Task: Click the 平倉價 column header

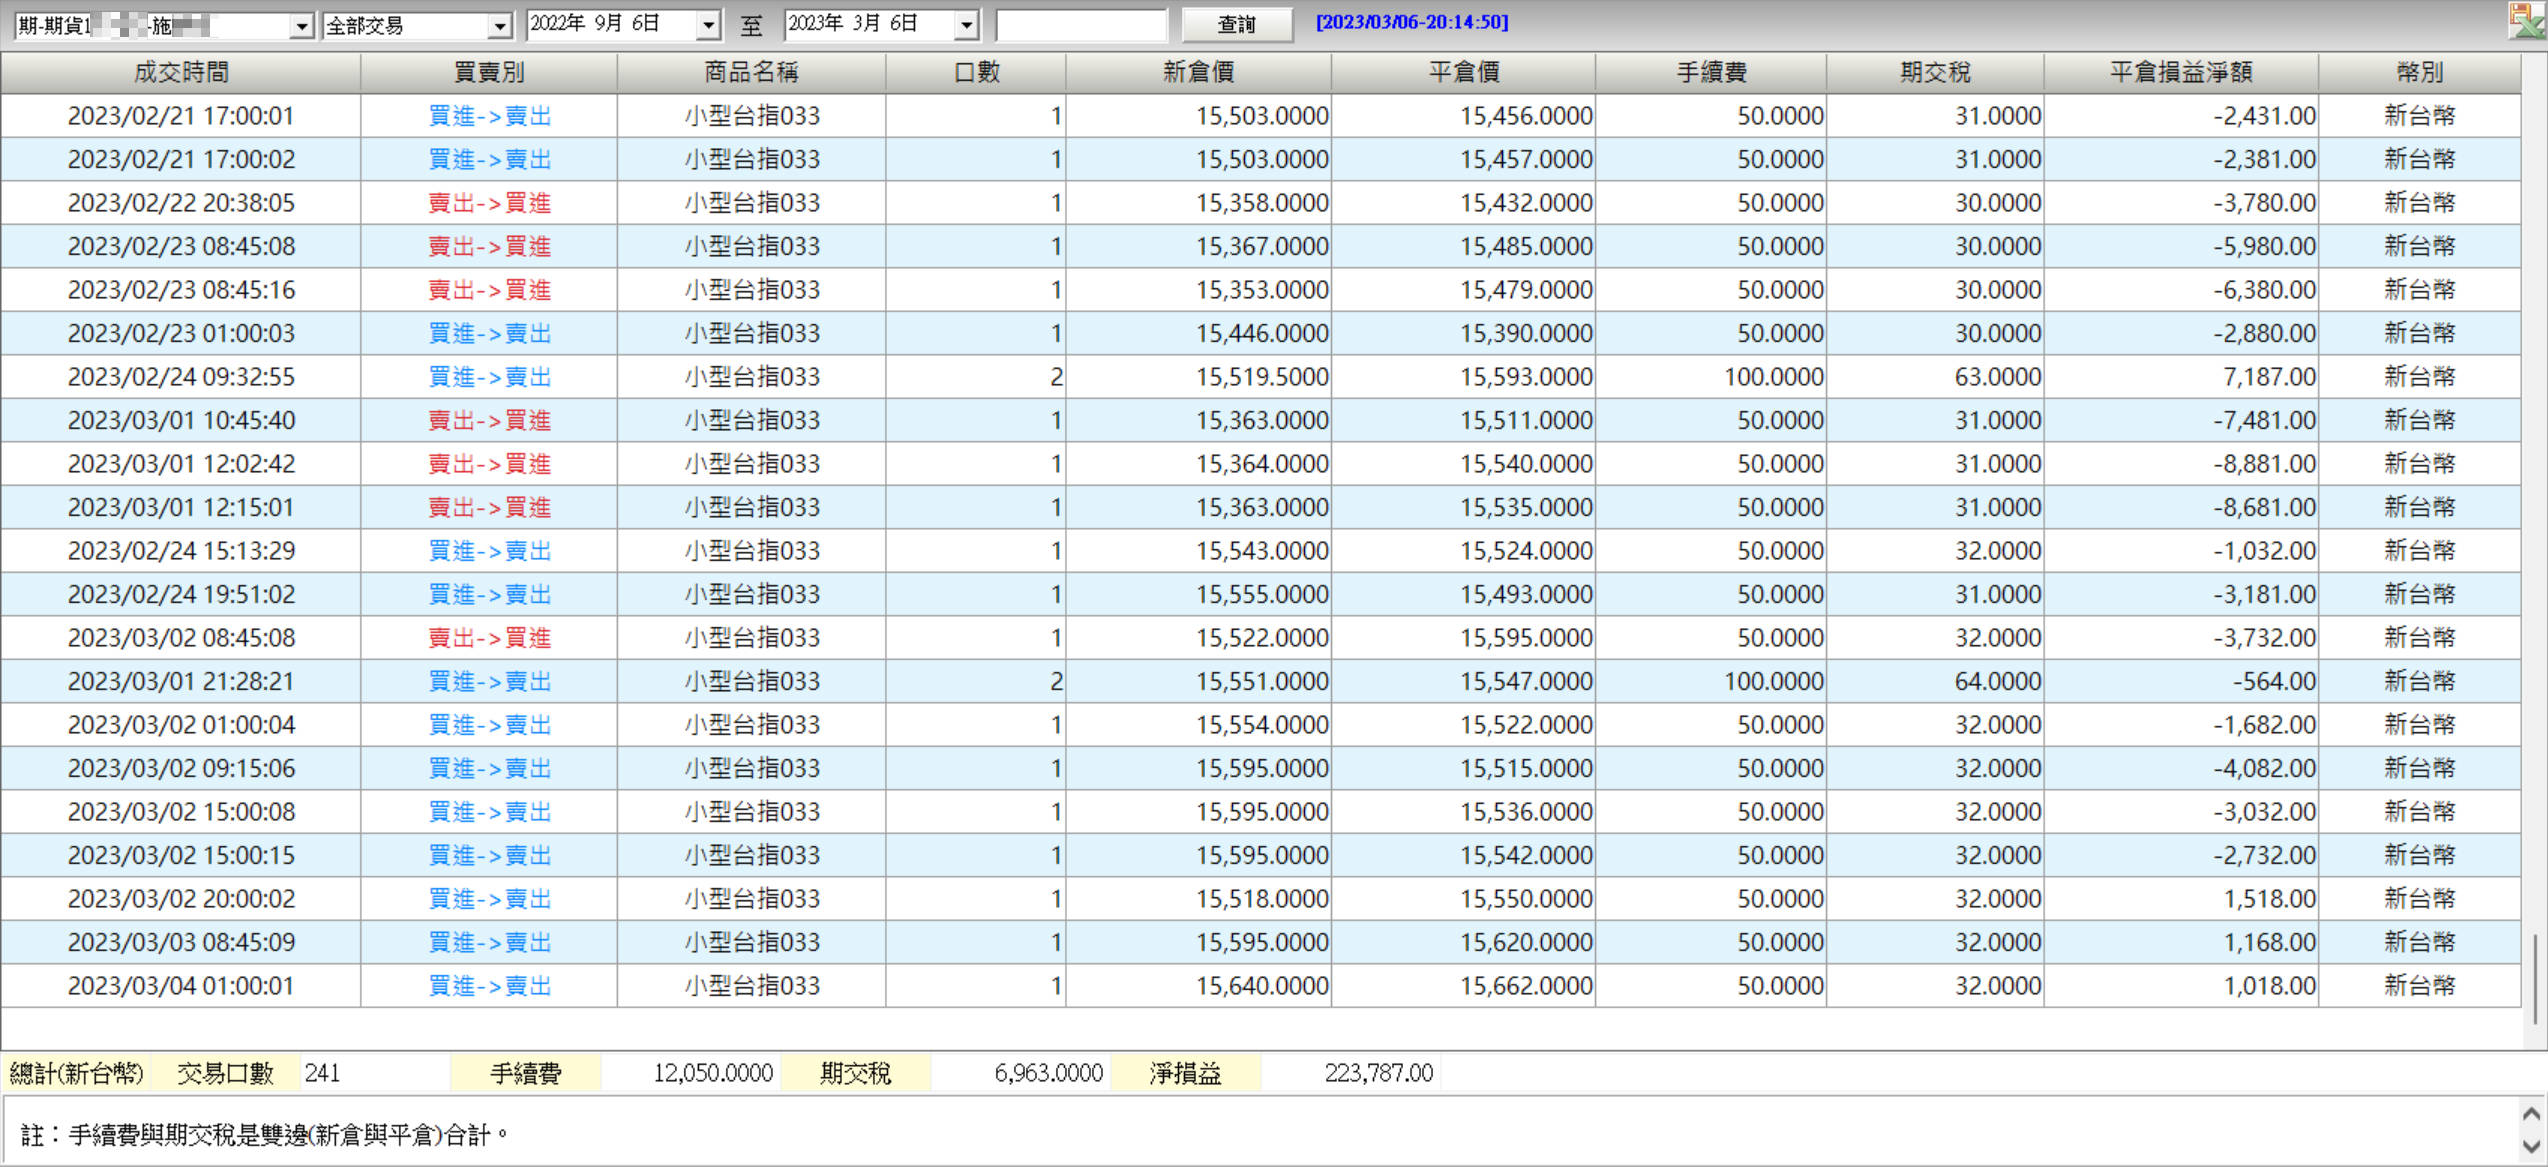Action: [1463, 73]
